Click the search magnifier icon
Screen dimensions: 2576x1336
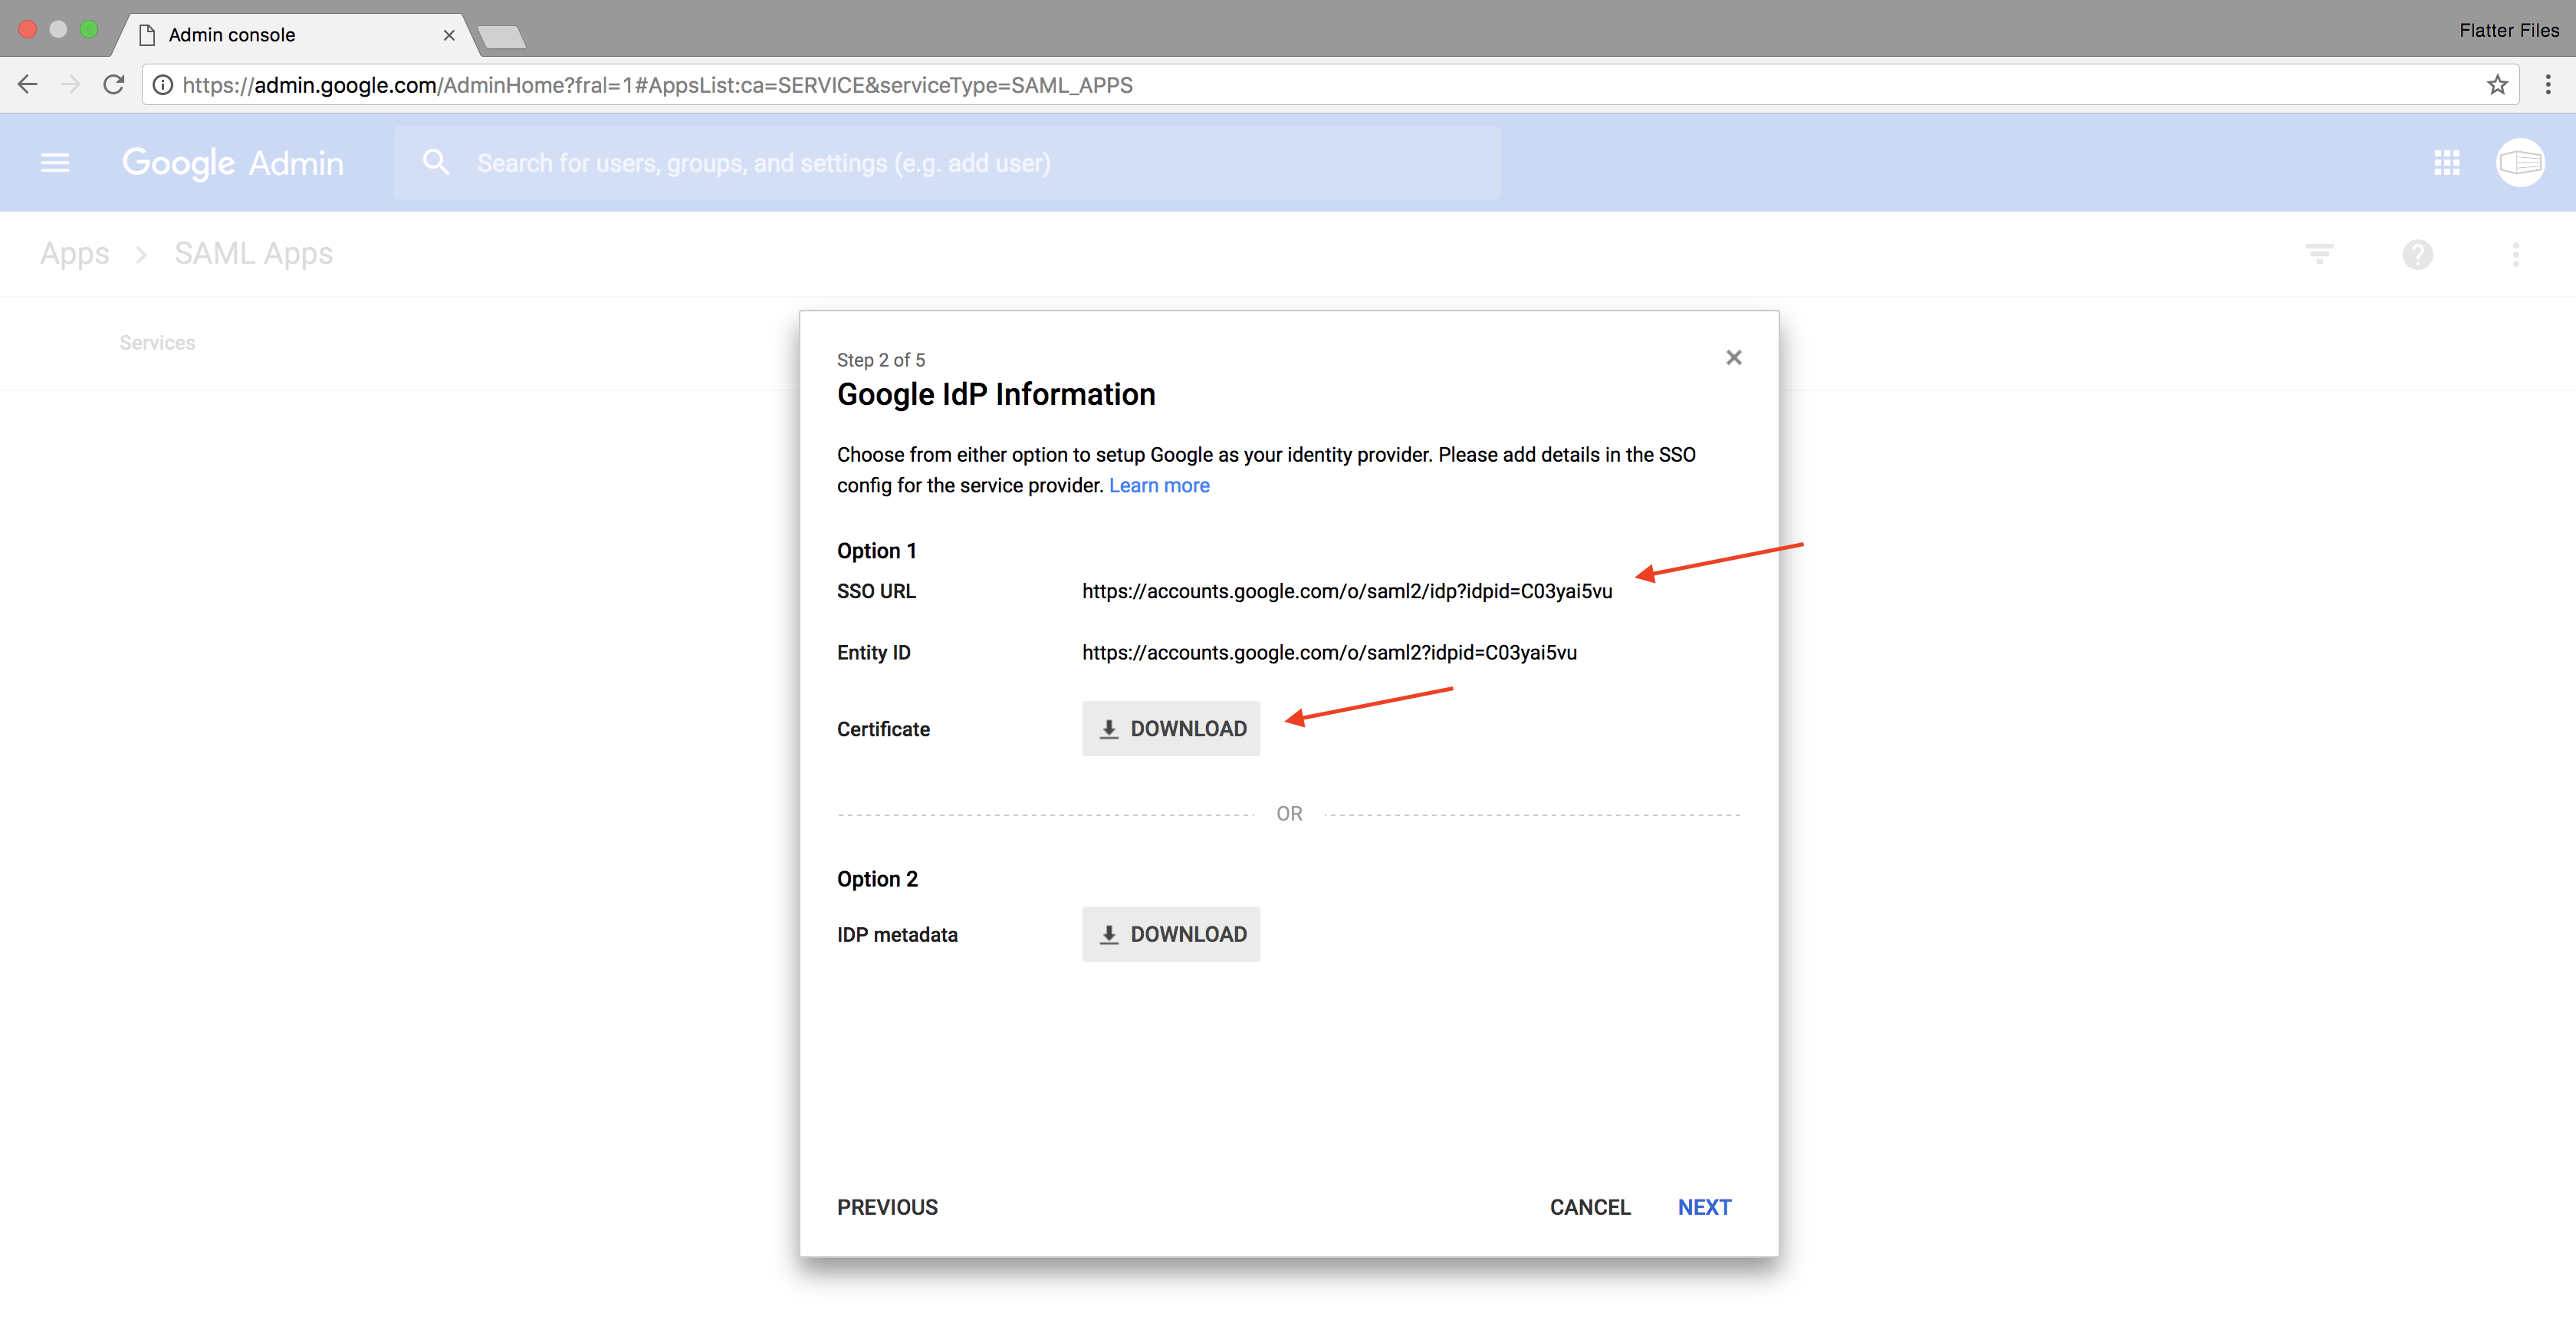point(436,162)
